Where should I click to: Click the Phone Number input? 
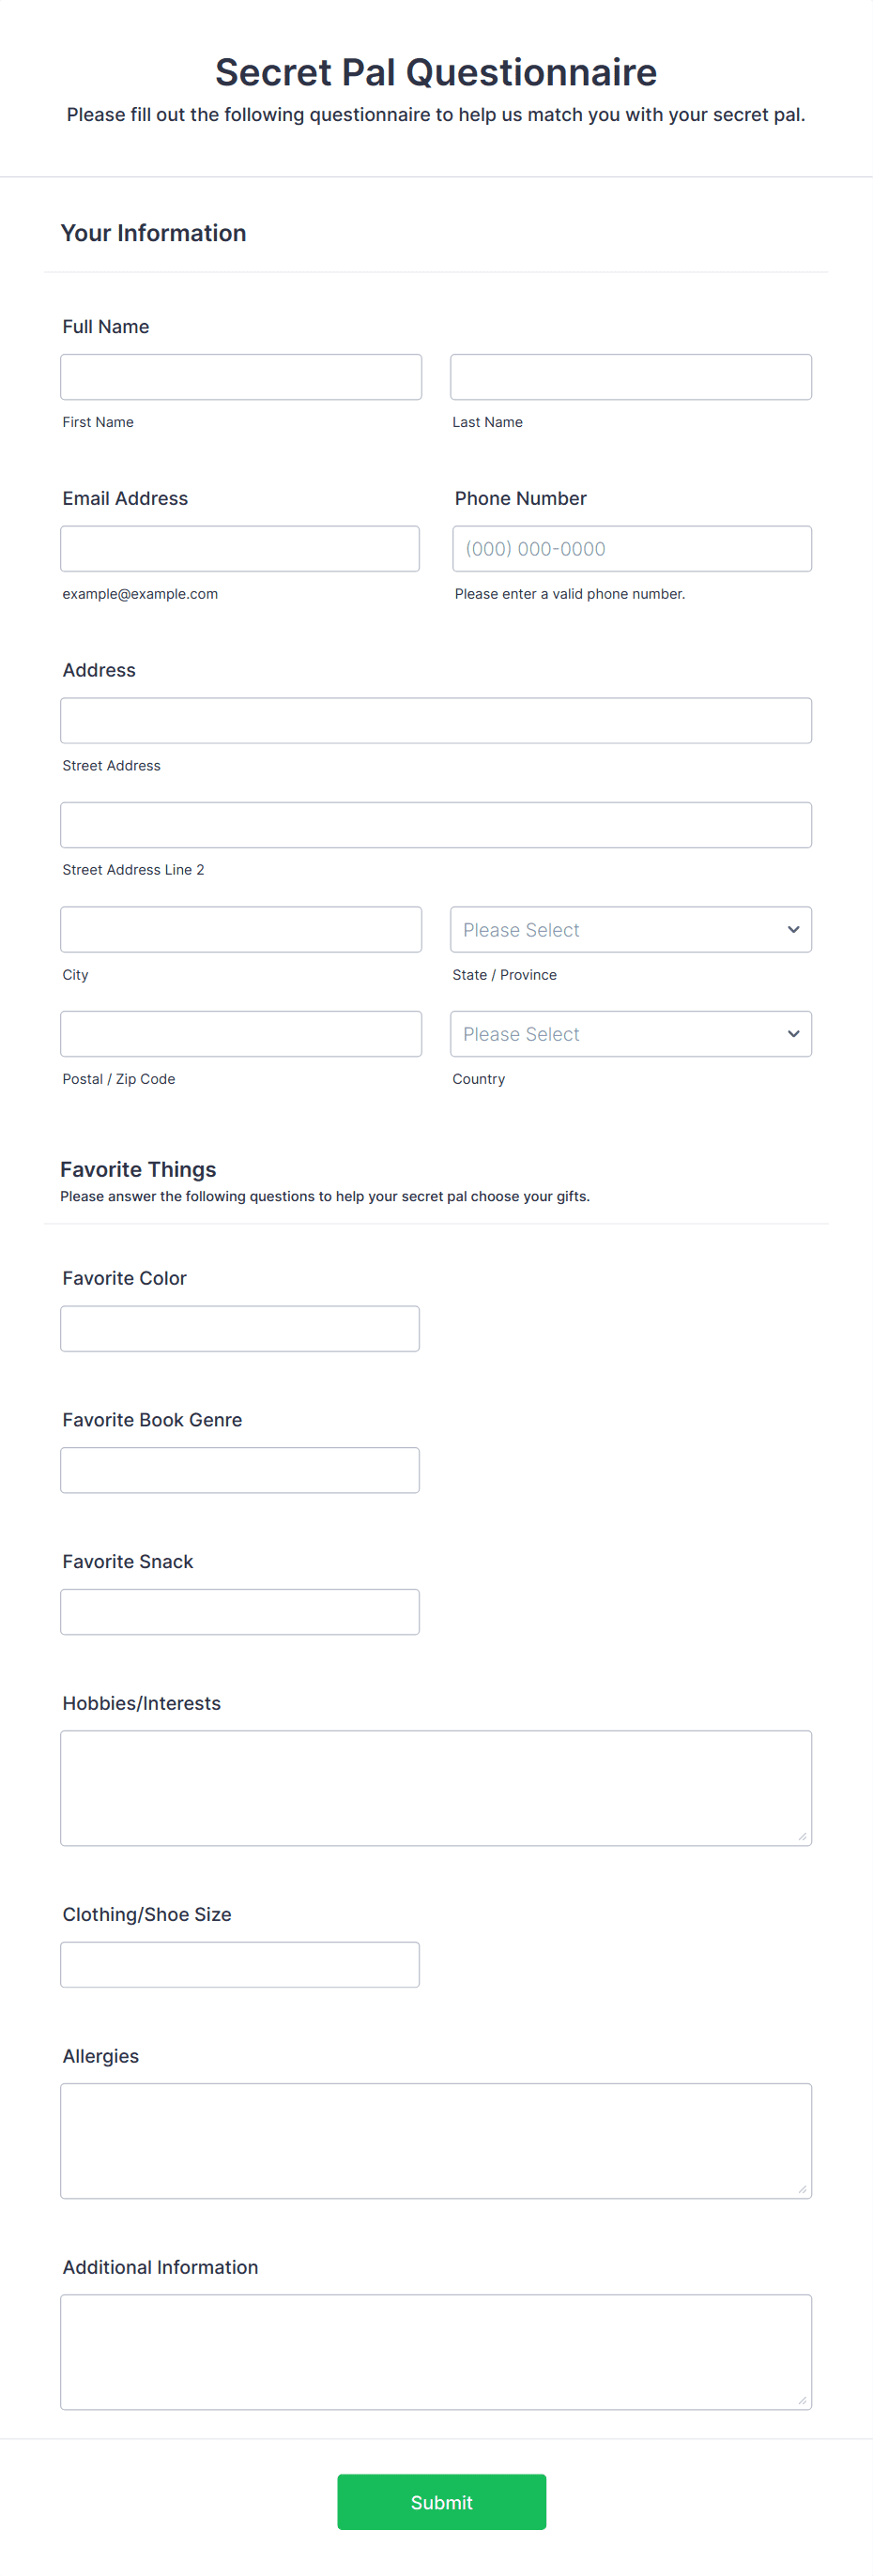tap(631, 548)
